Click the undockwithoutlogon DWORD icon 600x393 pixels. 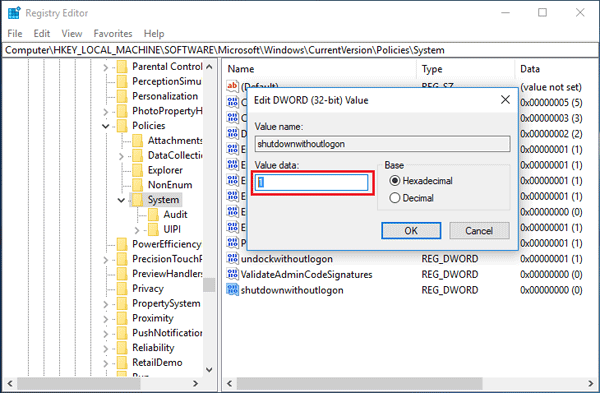232,259
